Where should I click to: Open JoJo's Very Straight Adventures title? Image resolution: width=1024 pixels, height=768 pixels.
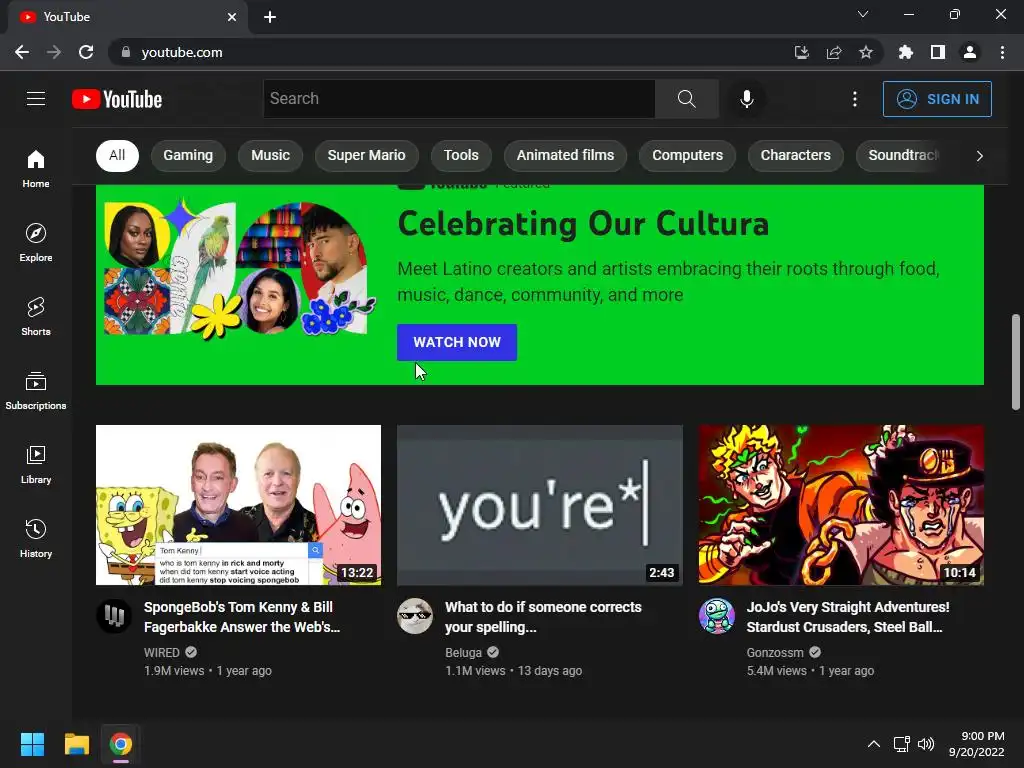coord(848,617)
